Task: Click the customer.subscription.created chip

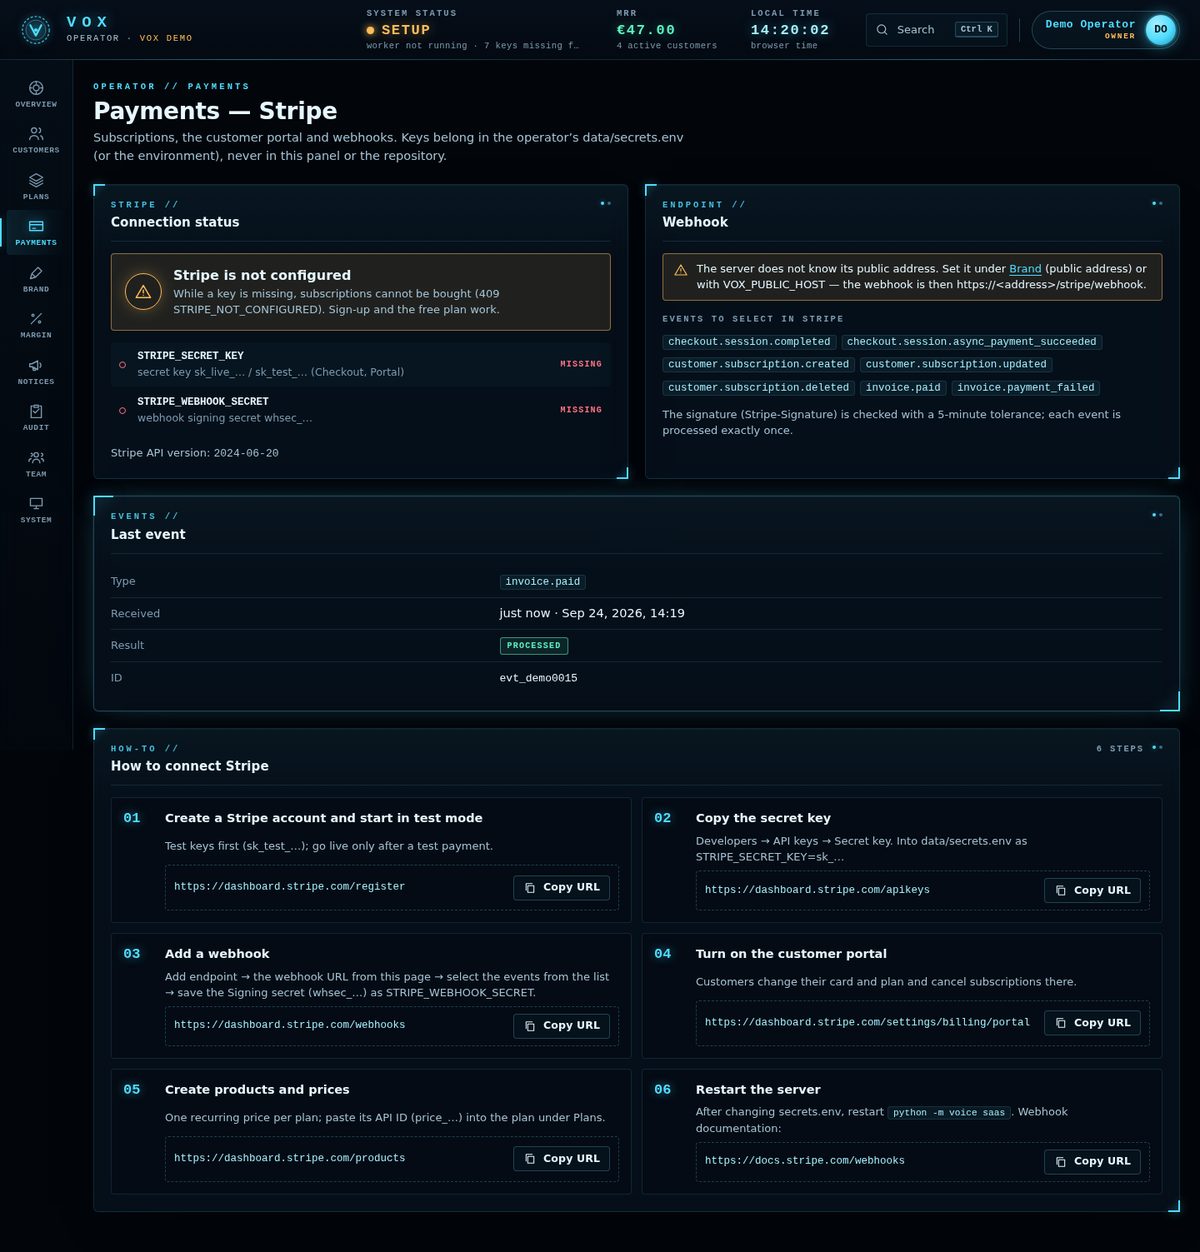Action: [758, 365]
